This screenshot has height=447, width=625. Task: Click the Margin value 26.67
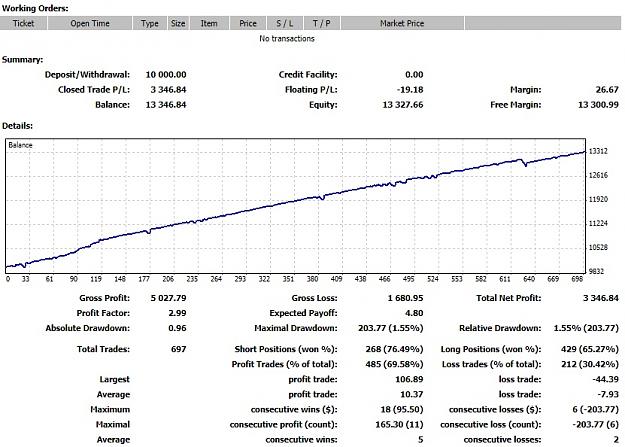point(607,90)
